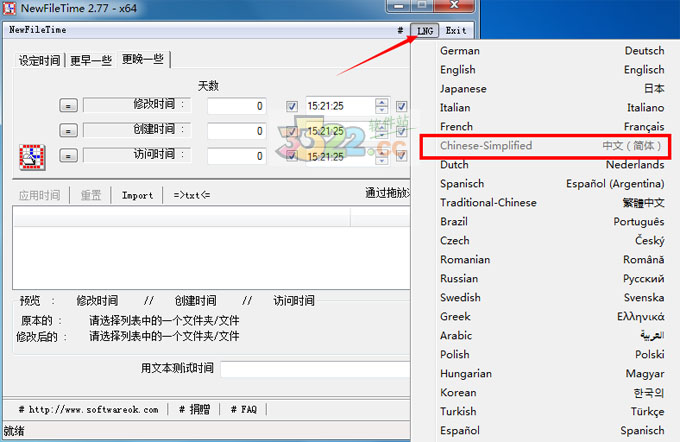Click the red dotted drag-and-drop target icon
This screenshot has height=442, width=680.
coord(32,157)
